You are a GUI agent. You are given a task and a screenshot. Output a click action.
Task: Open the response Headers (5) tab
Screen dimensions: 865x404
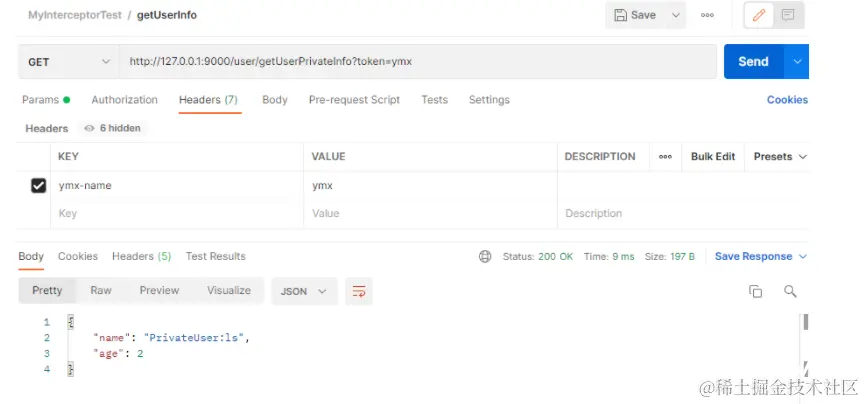click(x=141, y=256)
